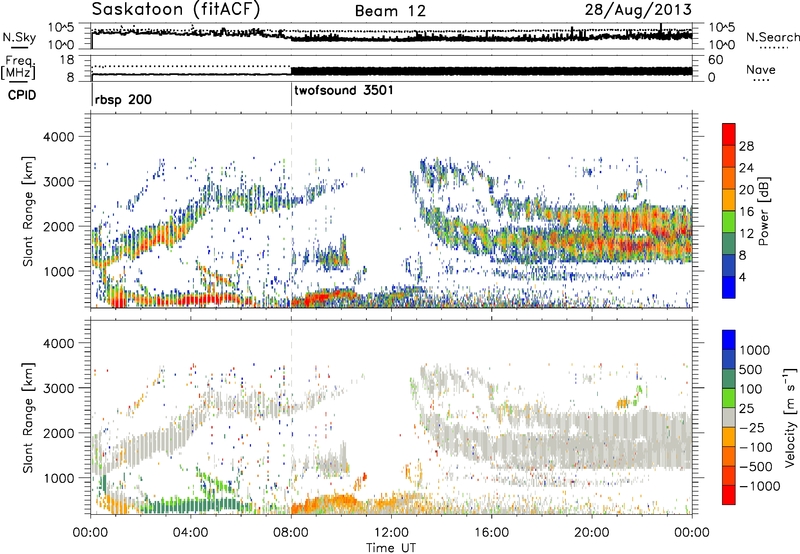Click the 'N.Search' legend label
The image size is (800, 554).
(x=772, y=37)
